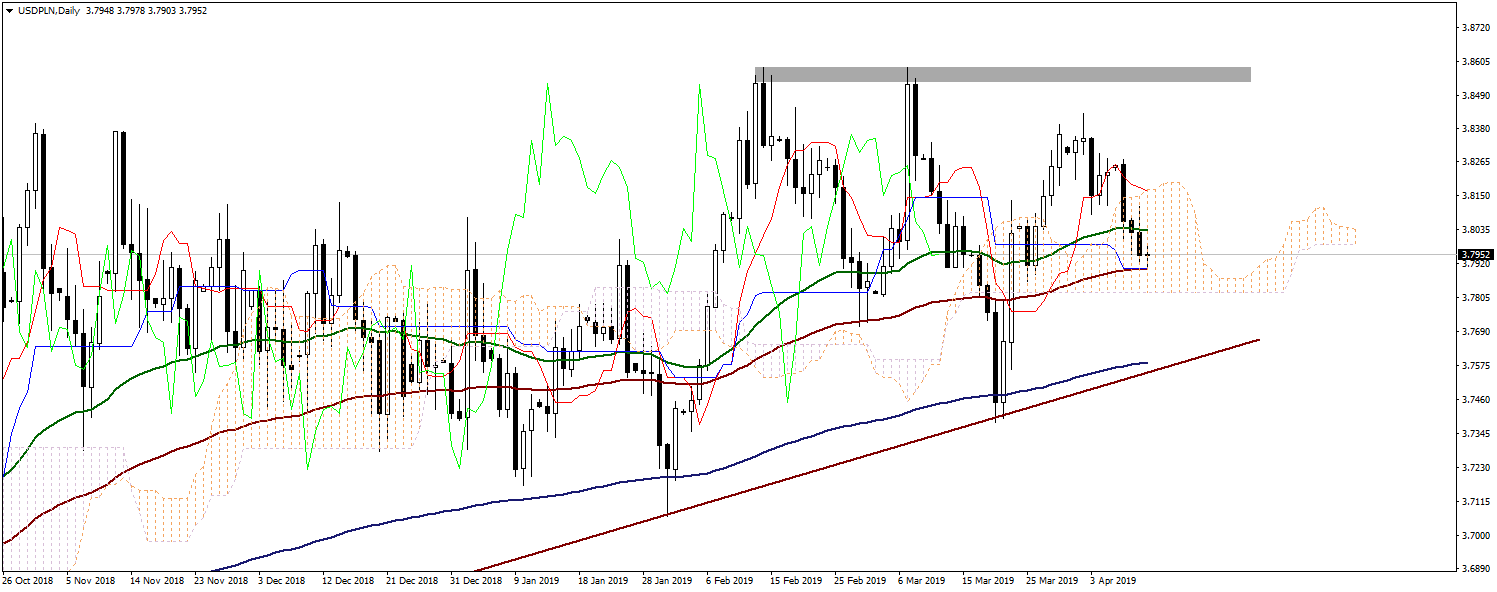Viewport: 1497px width, 592px height.
Task: Click the 3.7690 price axis label
Action: 1474,332
